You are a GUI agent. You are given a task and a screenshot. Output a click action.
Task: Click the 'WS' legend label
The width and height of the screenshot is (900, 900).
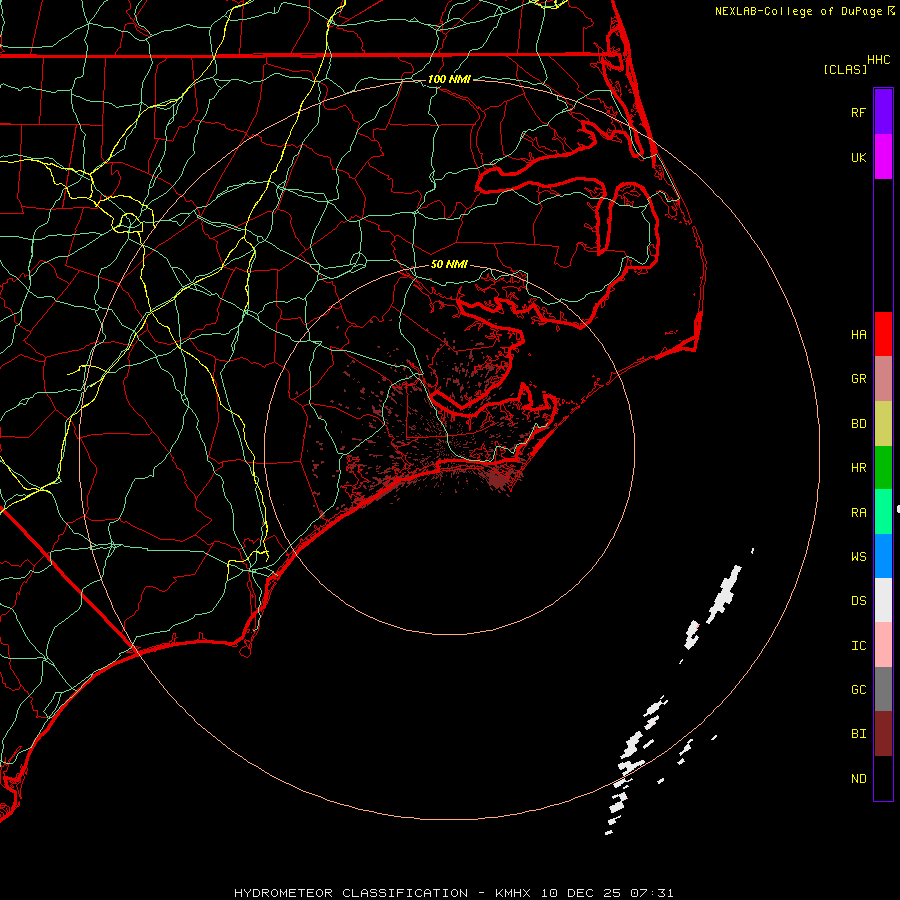(858, 557)
